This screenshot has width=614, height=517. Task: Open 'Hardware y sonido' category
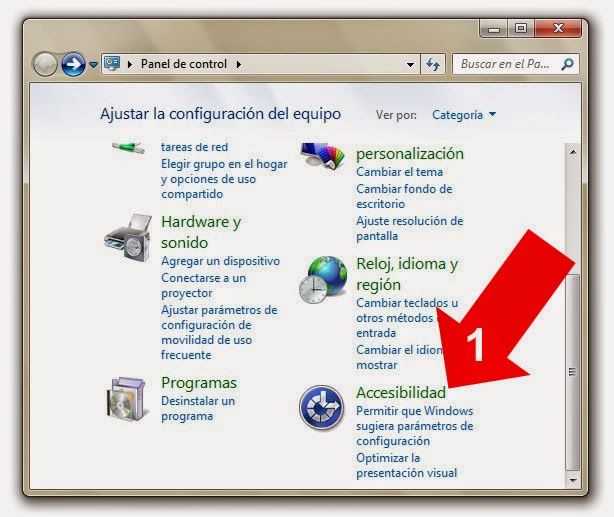(201, 232)
